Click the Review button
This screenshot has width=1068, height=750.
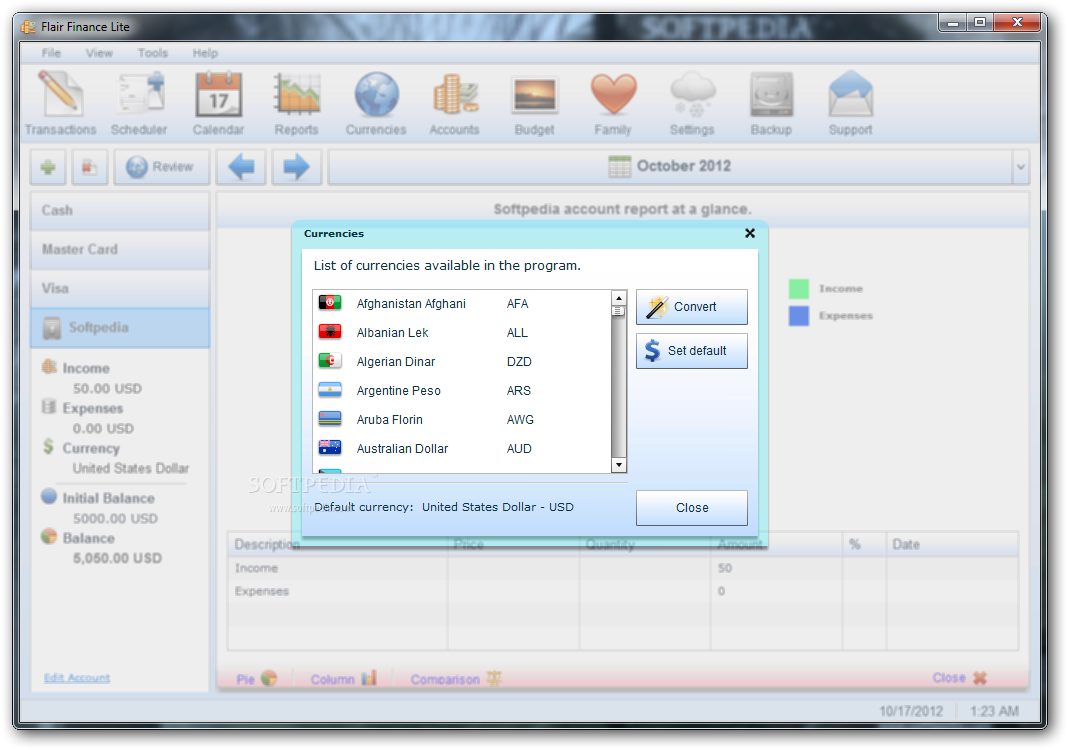coord(161,167)
